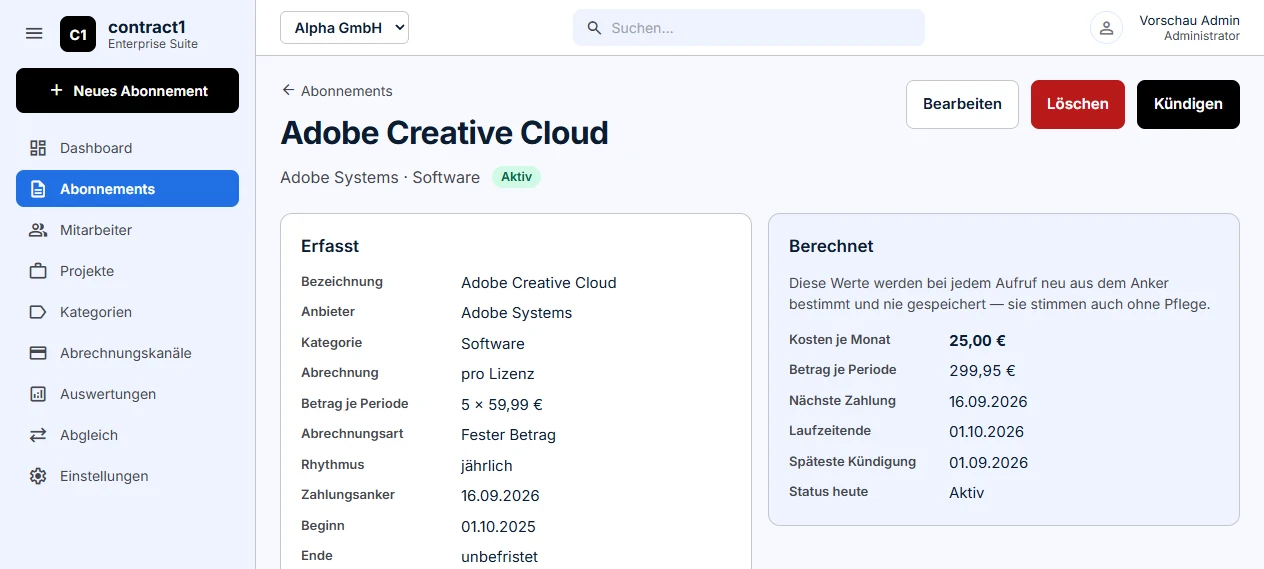Click Rhythmus value jährlich
Viewport: 1264px width, 569px height.
coord(487,465)
